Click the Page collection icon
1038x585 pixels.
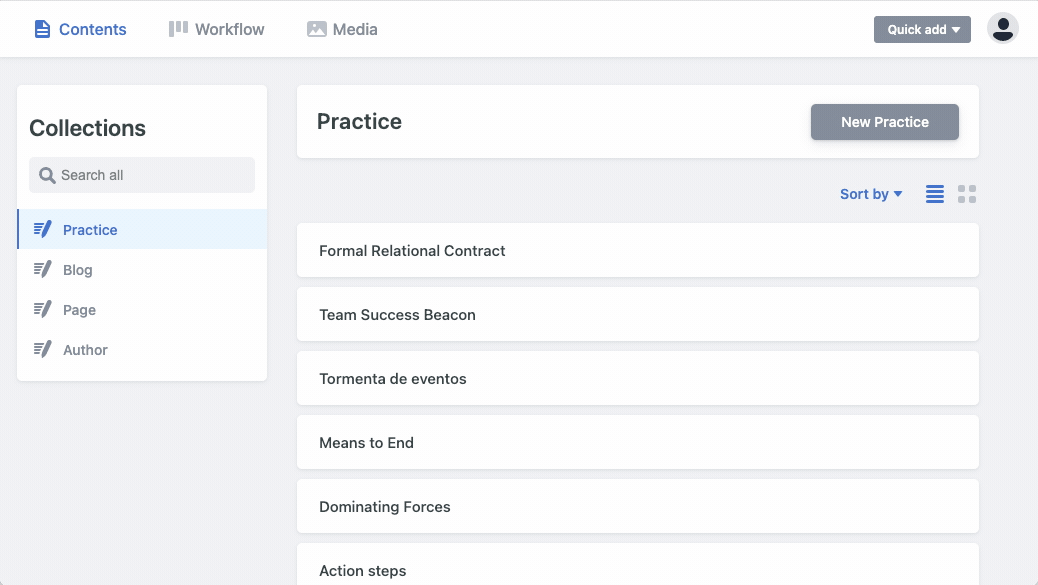(x=43, y=309)
